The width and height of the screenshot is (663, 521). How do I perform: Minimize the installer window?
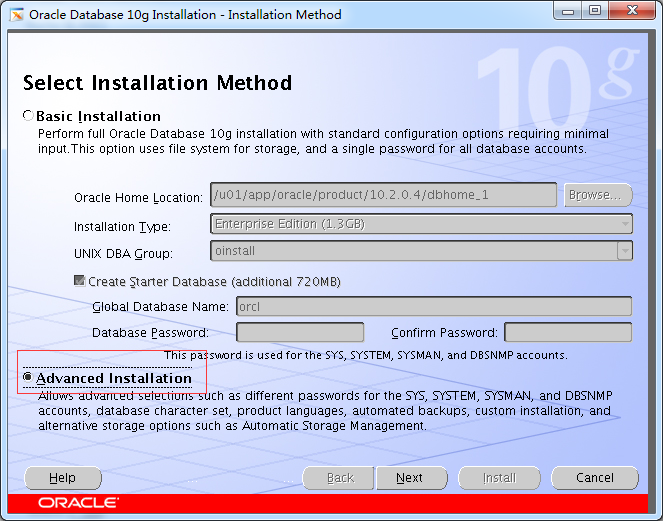pos(568,11)
